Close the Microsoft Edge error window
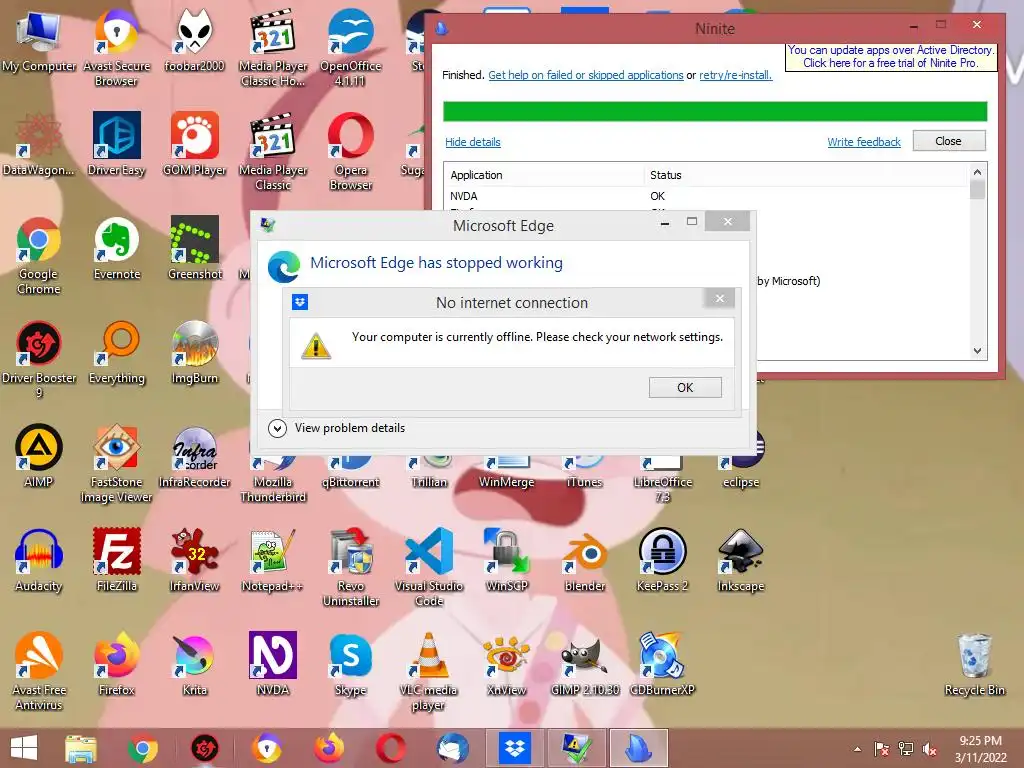Viewport: 1024px width, 768px height. (x=728, y=222)
